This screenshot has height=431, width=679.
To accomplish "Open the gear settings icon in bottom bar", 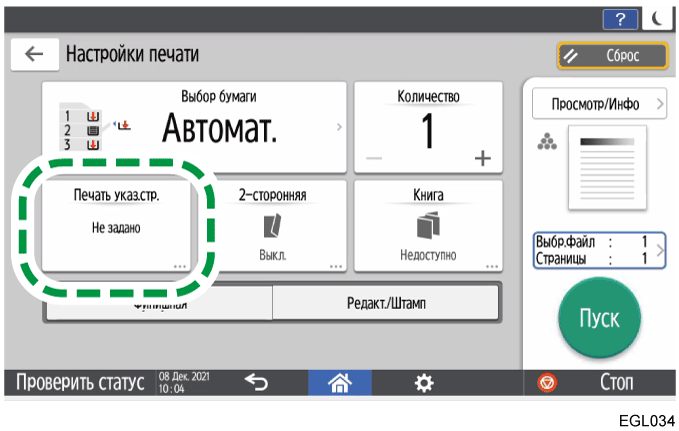I will click(423, 382).
